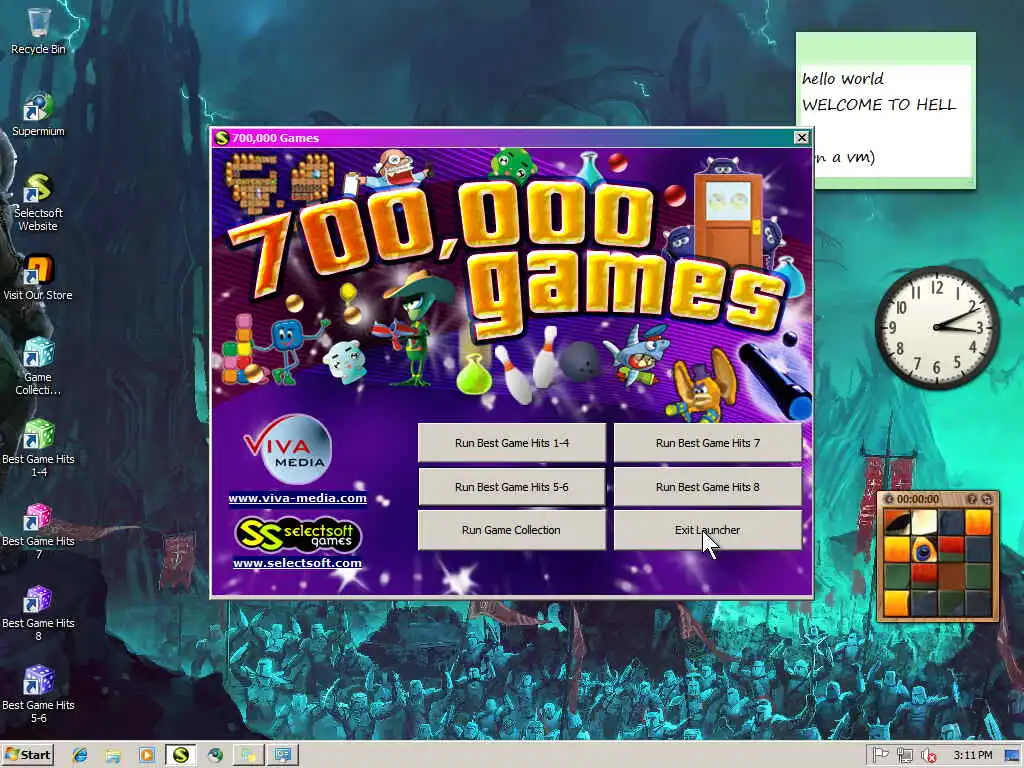The width and height of the screenshot is (1024, 768).
Task: Click the 700,000 Games taskbar button
Action: pos(181,755)
